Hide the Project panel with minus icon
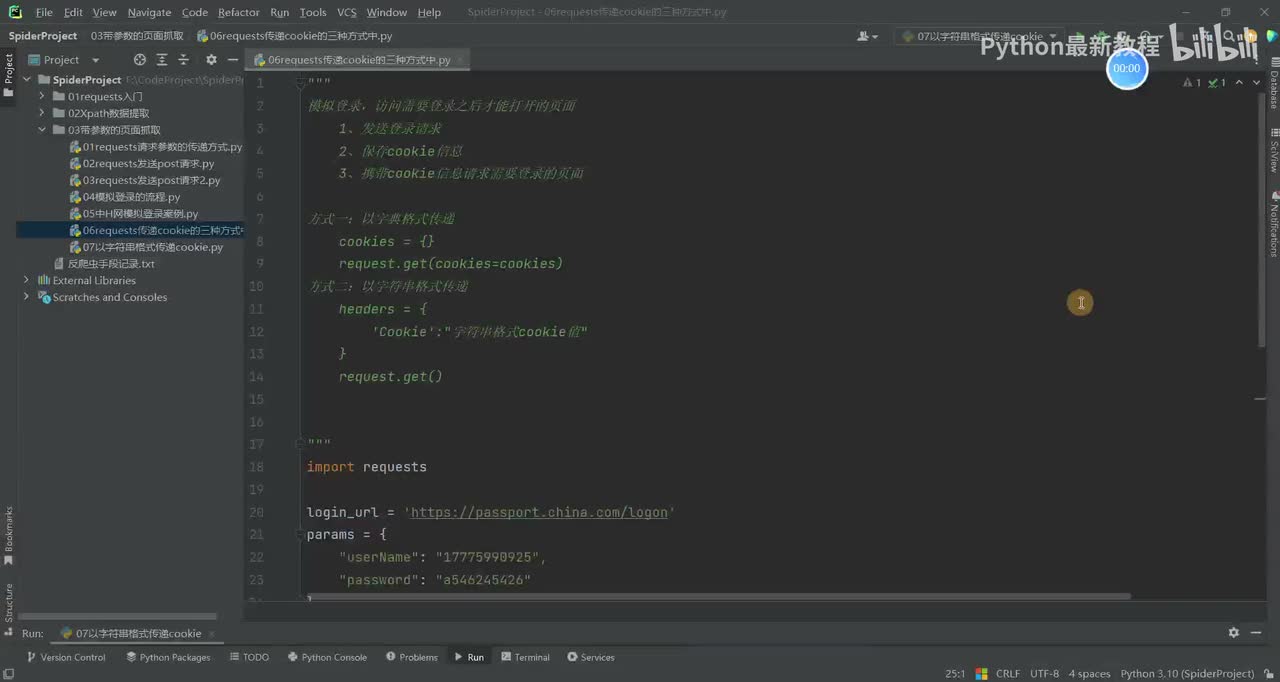This screenshot has width=1280, height=682. click(233, 60)
